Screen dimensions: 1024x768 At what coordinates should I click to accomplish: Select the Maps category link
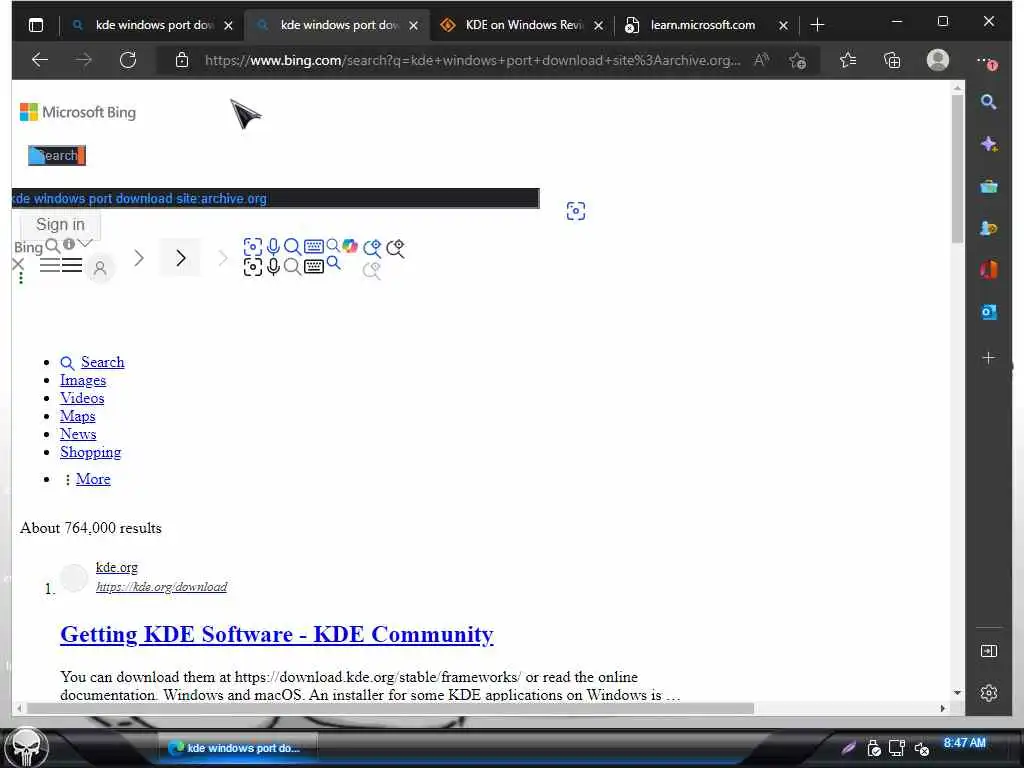78,416
